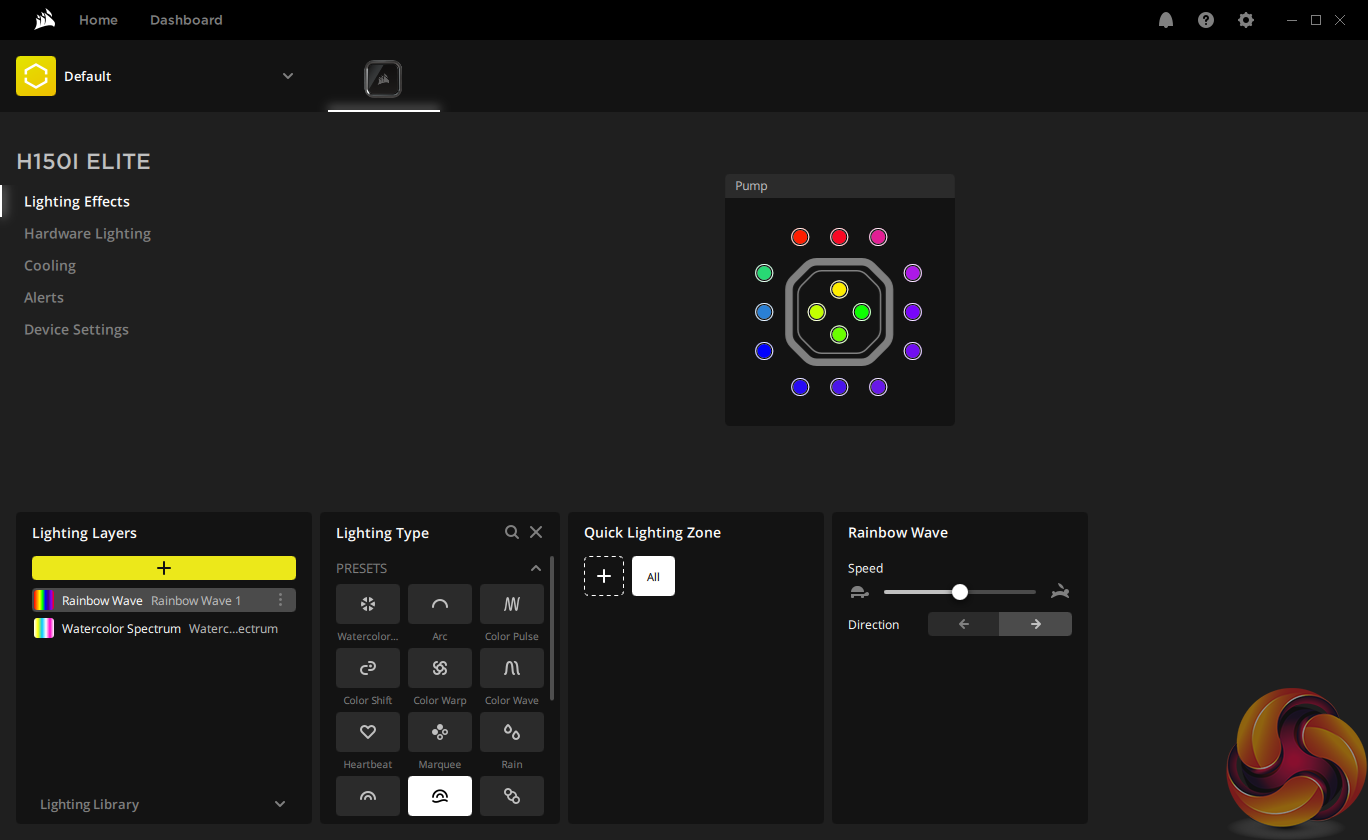Open Device Settings
The height and width of the screenshot is (840, 1368).
76,330
